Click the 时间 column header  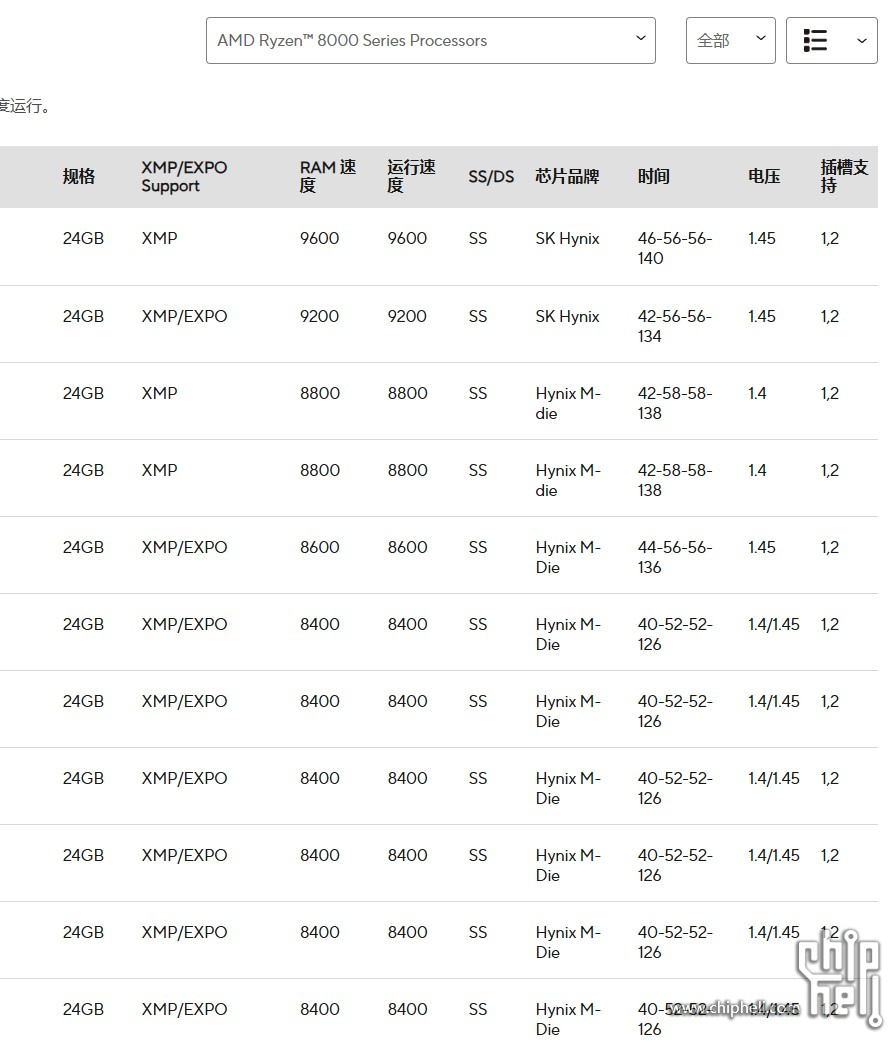(x=654, y=177)
